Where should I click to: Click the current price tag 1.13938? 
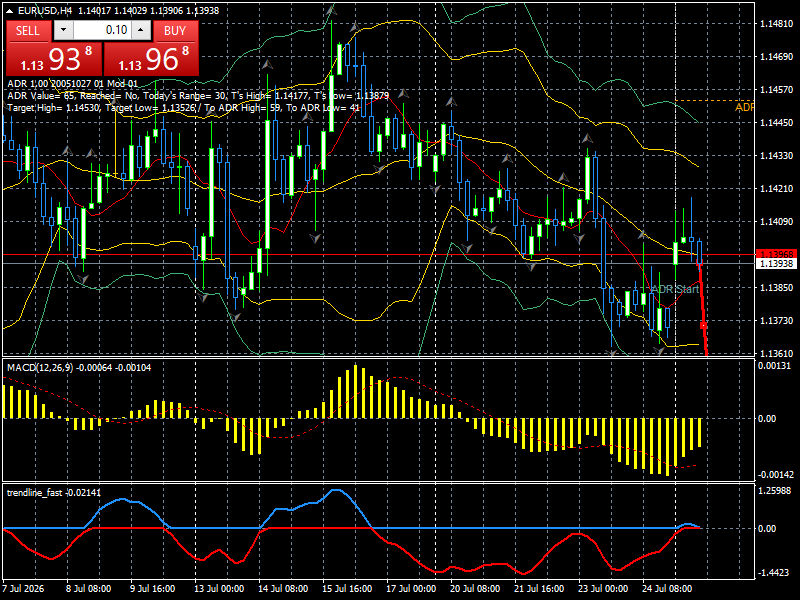777,263
